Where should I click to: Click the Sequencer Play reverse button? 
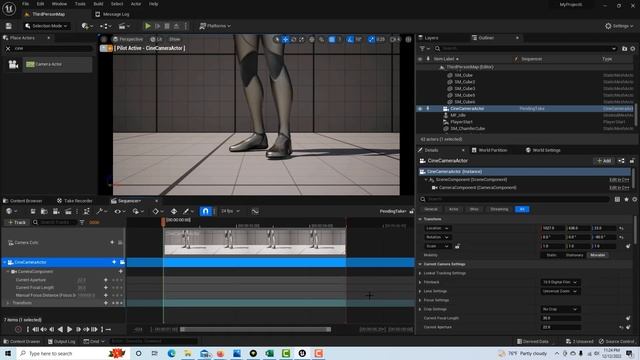coord(60,329)
